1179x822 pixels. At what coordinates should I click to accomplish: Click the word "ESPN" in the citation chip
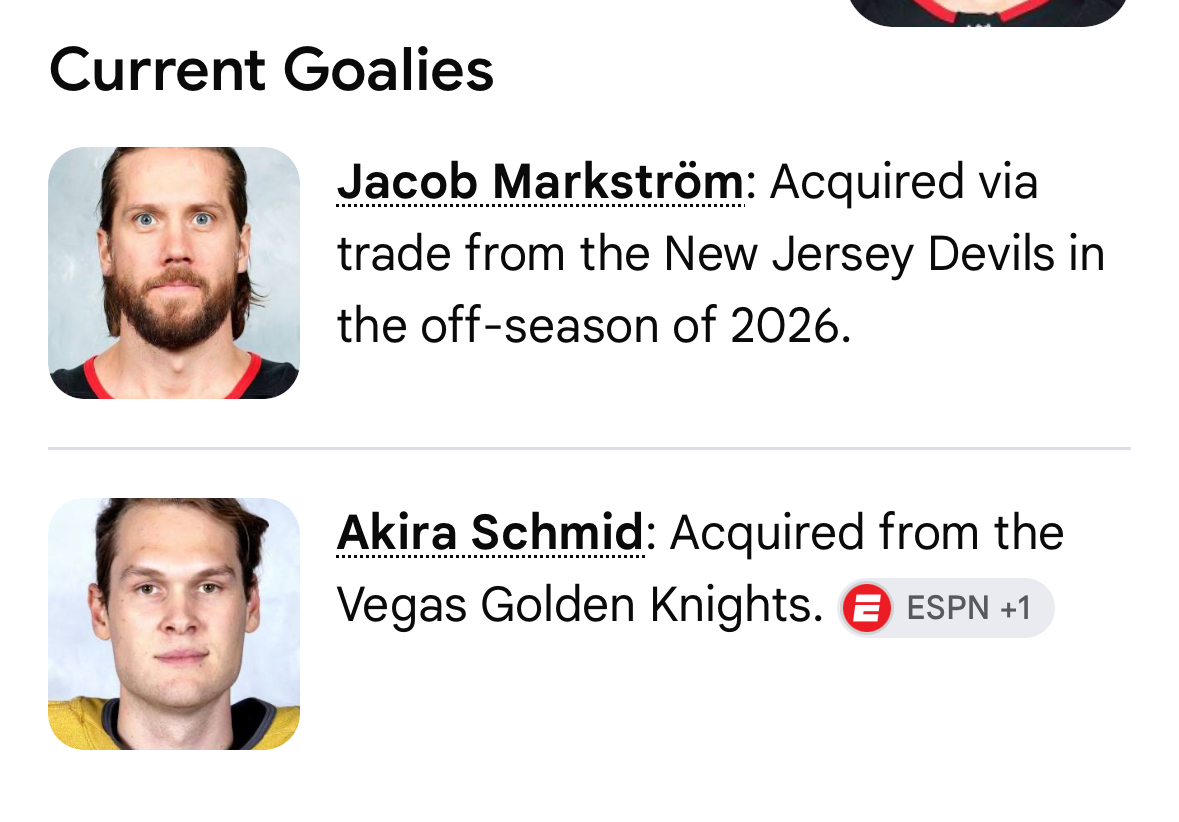[947, 608]
